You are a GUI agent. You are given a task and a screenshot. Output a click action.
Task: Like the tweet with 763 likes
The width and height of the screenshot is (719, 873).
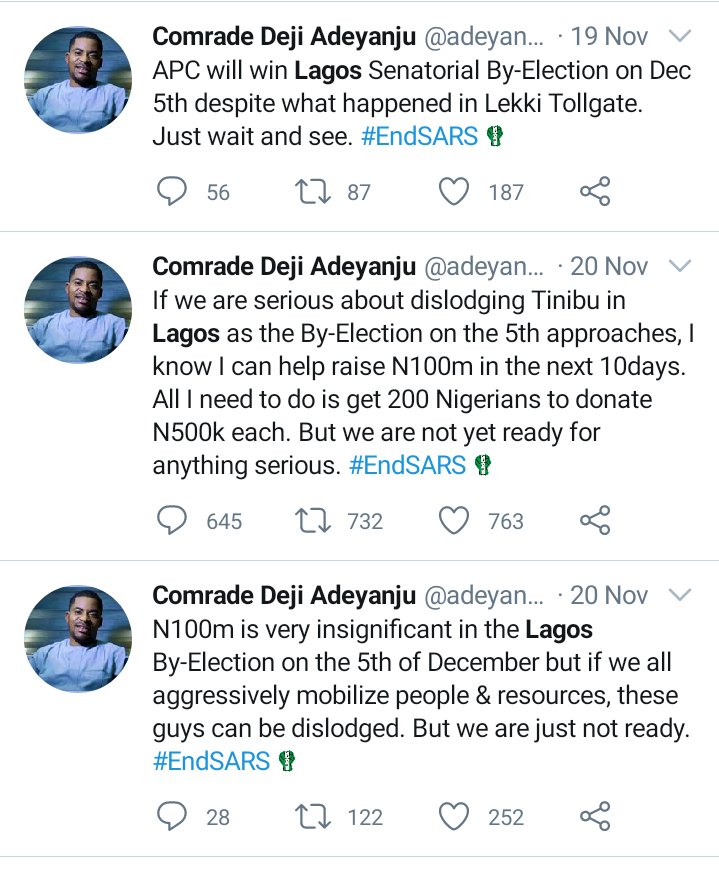pyautogui.click(x=455, y=520)
